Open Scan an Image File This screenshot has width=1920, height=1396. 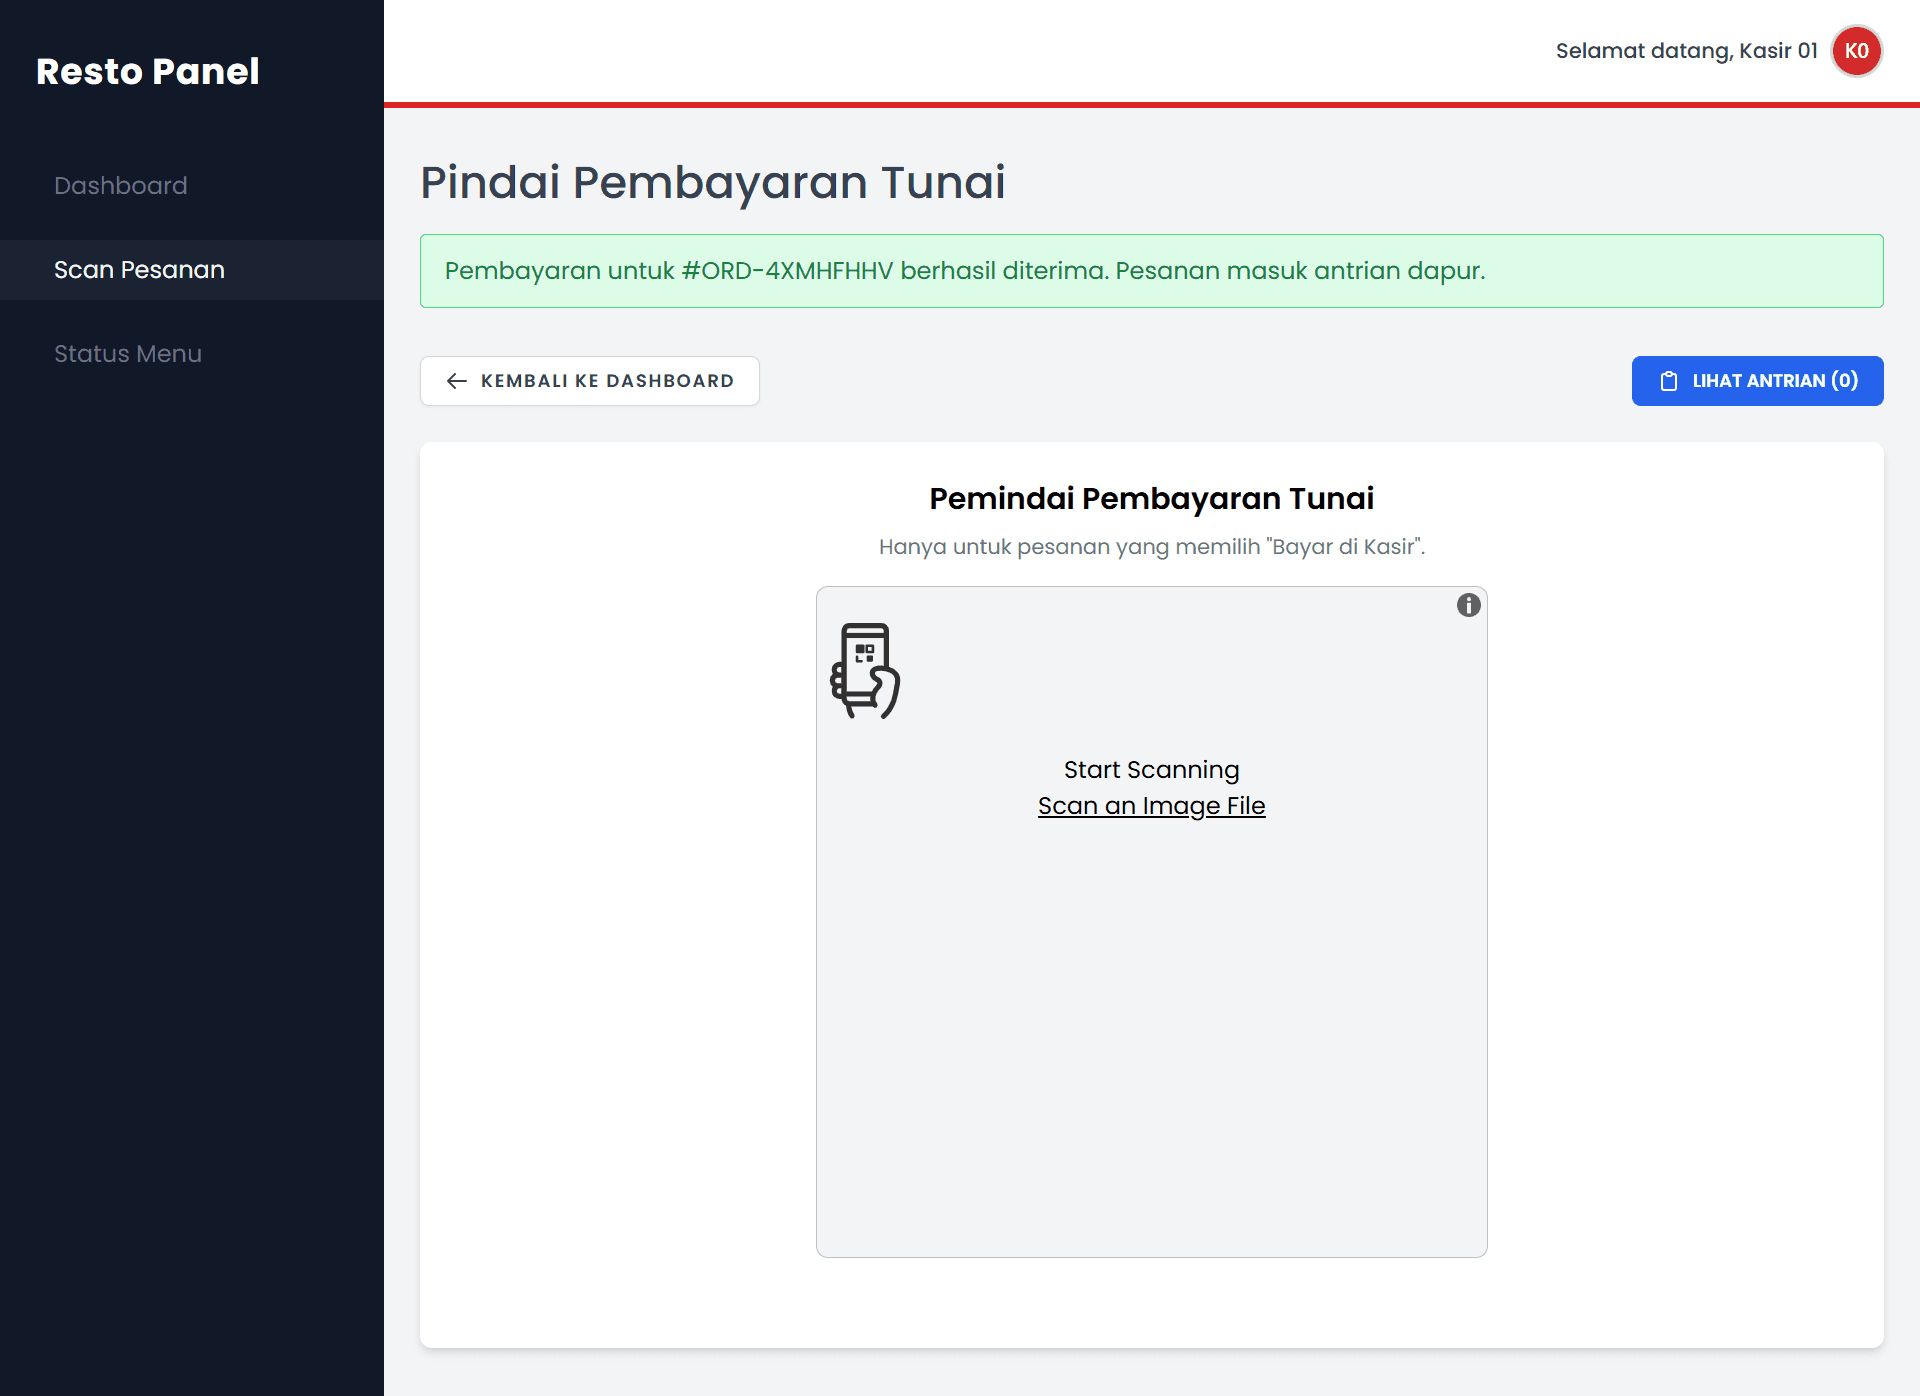point(1151,805)
